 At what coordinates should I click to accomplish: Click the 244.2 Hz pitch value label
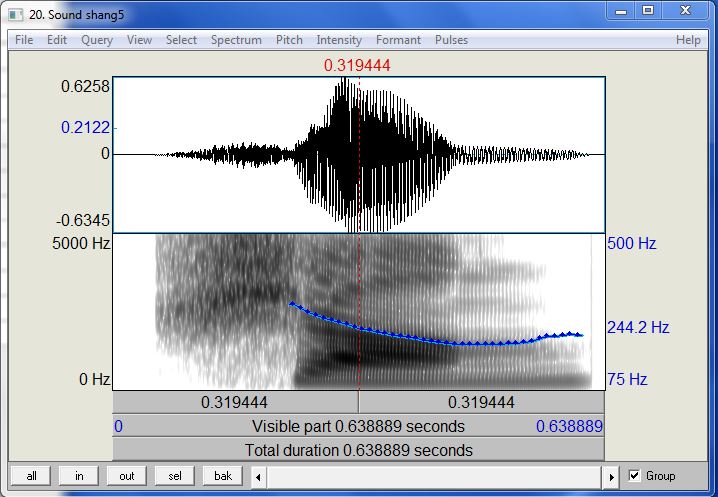pos(638,327)
